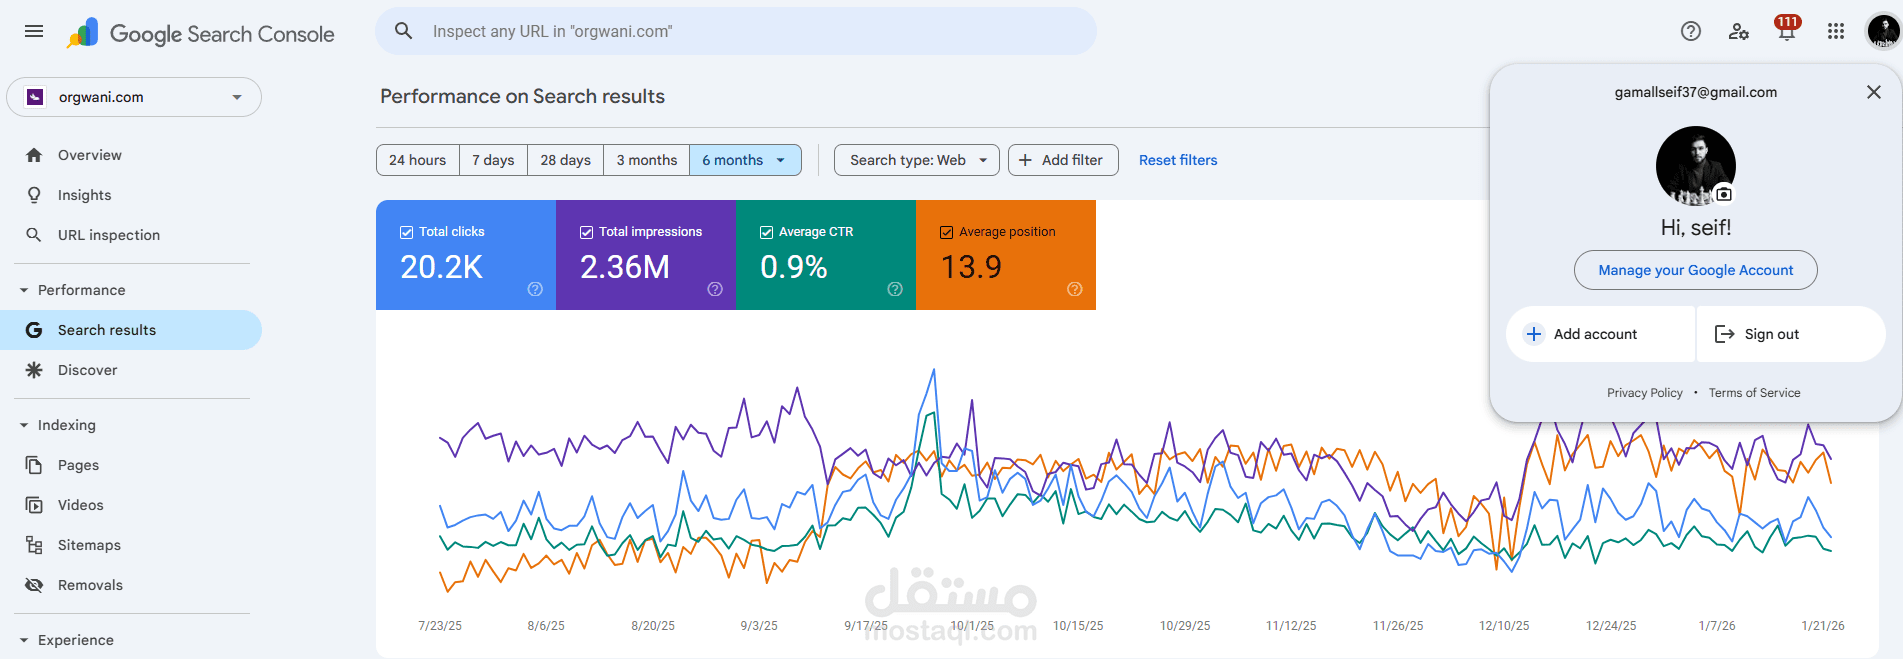This screenshot has width=1903, height=659.
Task: Toggle the Total impressions checkbox
Action: coord(587,232)
